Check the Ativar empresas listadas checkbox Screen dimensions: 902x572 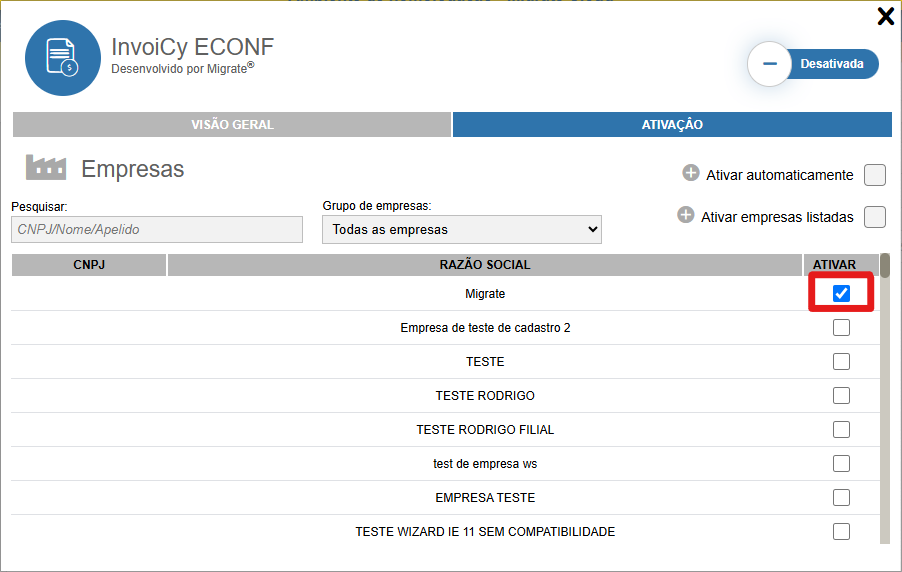[875, 217]
